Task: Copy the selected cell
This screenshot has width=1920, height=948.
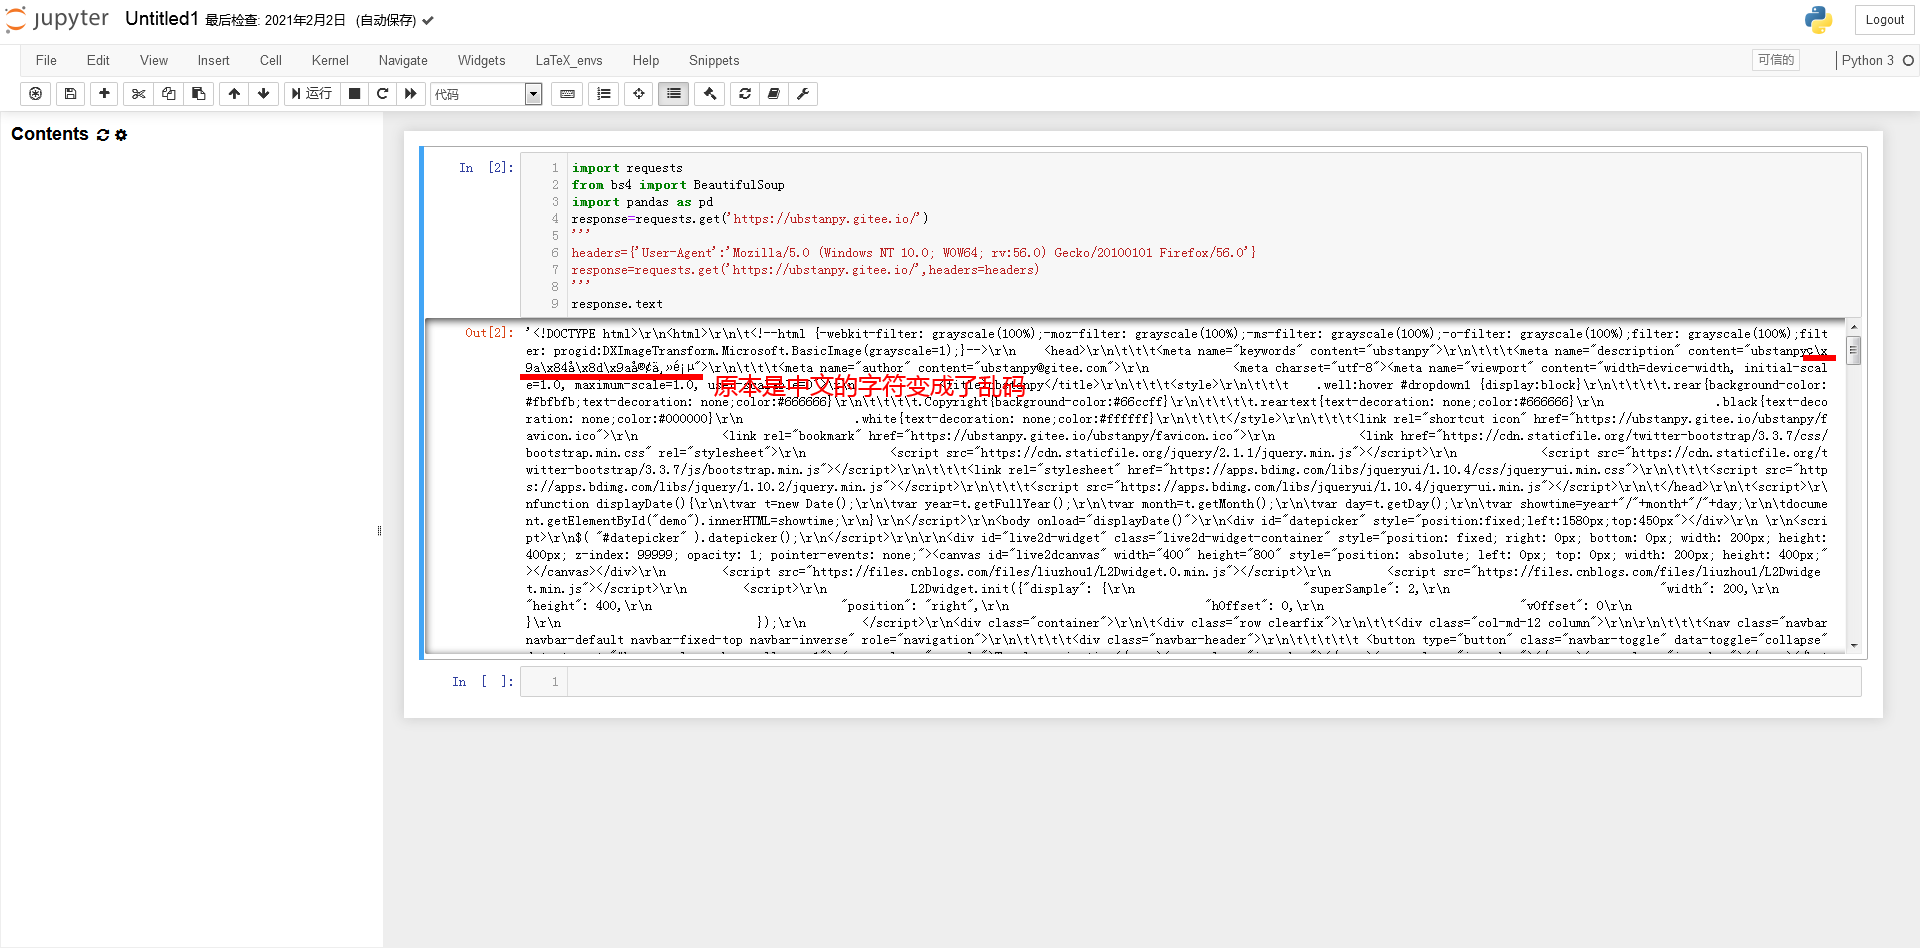Action: [x=168, y=94]
